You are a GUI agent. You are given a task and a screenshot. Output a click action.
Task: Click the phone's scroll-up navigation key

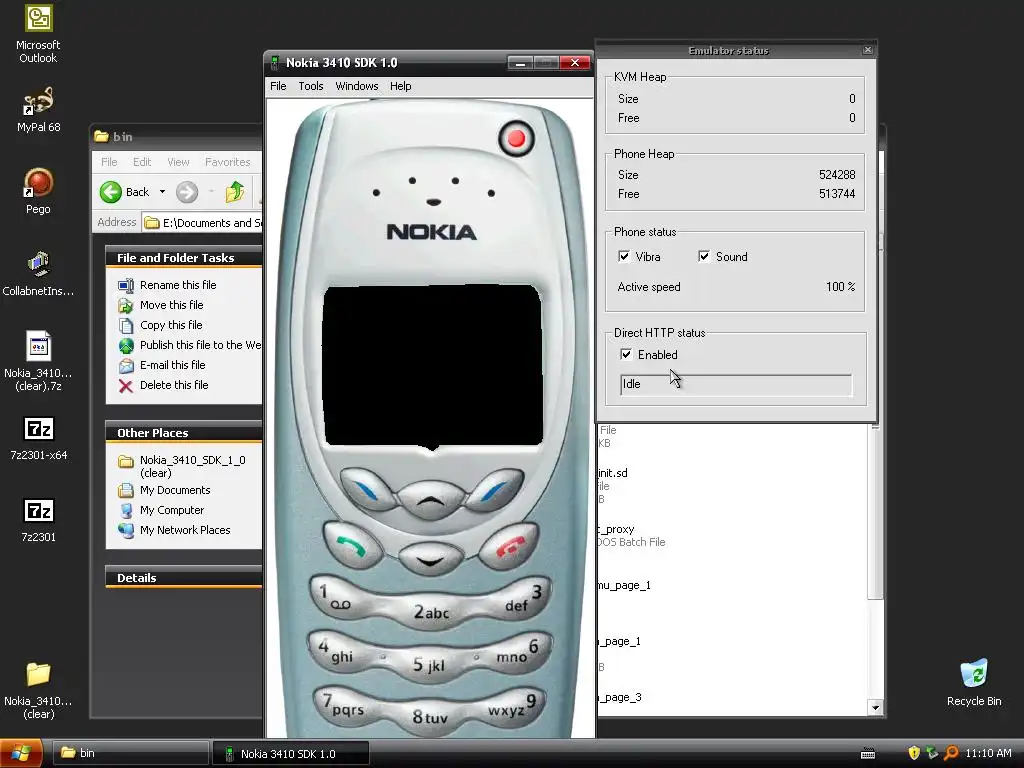click(x=430, y=500)
